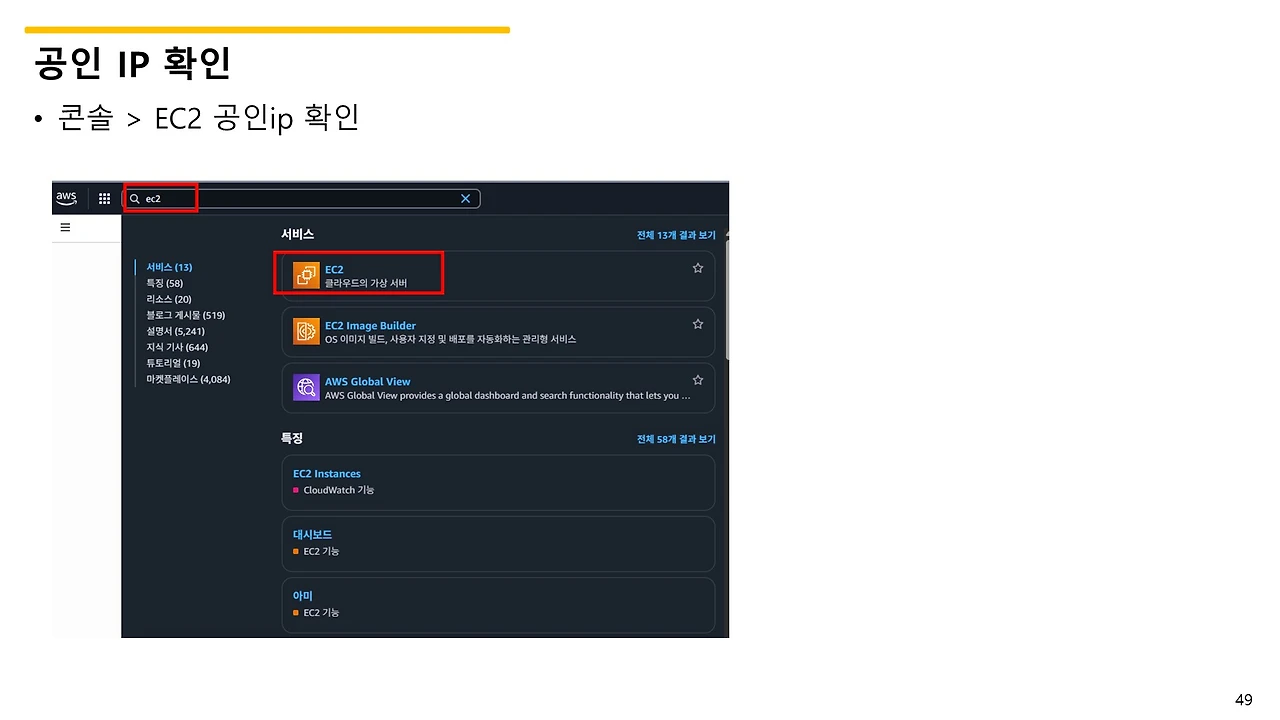Click the magnifier icon in the search bar
This screenshot has height=720, width=1280.
[x=134, y=198]
